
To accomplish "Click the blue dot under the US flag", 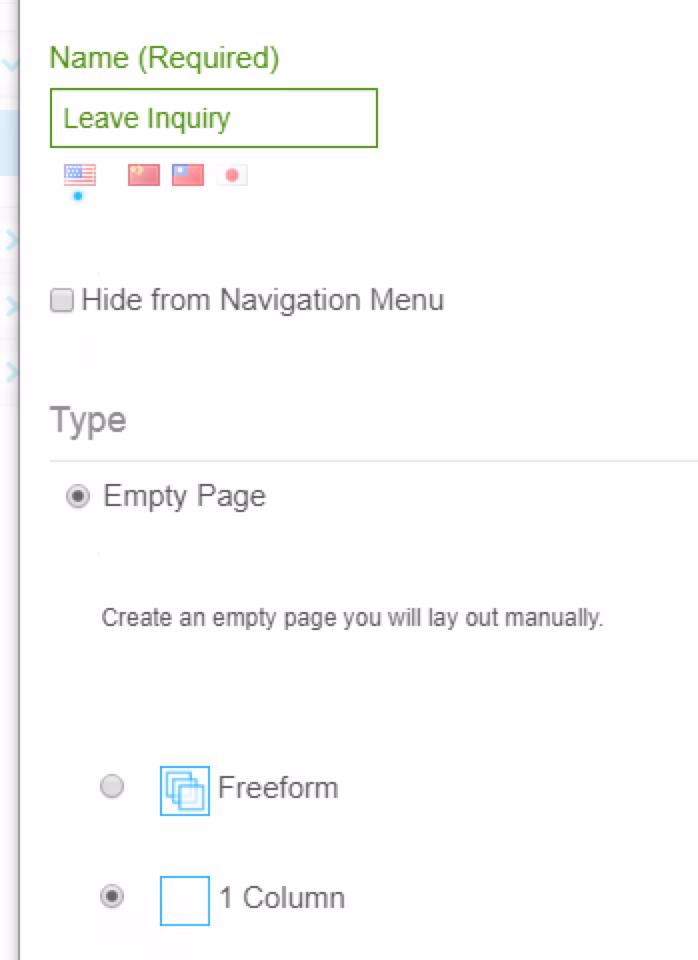I will point(78,196).
